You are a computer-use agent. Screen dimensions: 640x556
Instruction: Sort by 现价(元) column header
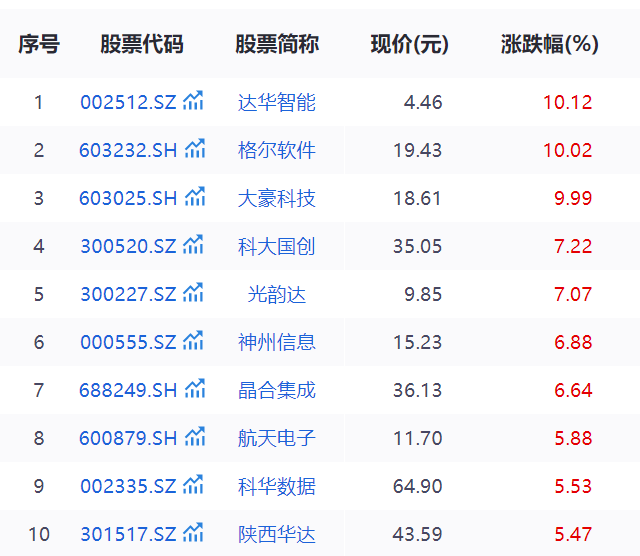click(x=409, y=45)
